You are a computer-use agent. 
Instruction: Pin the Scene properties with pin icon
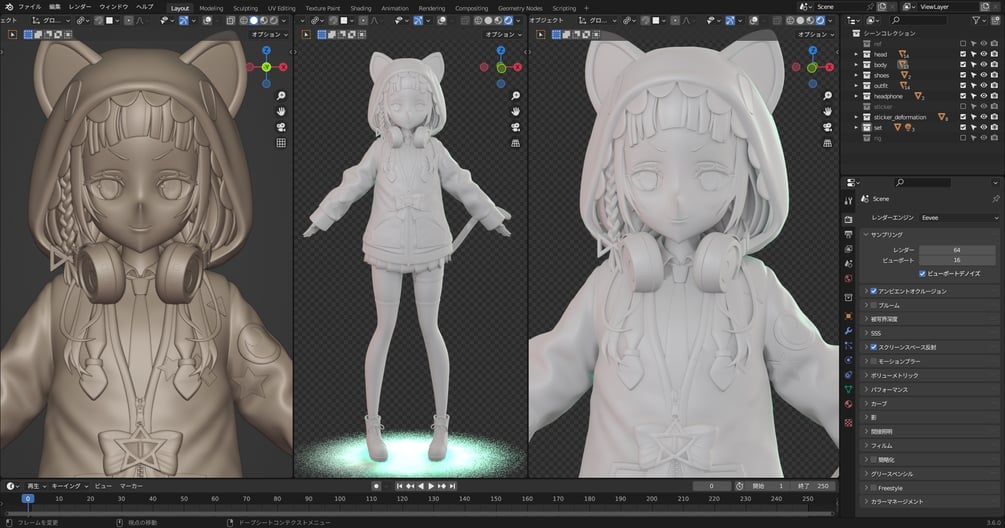coord(995,199)
